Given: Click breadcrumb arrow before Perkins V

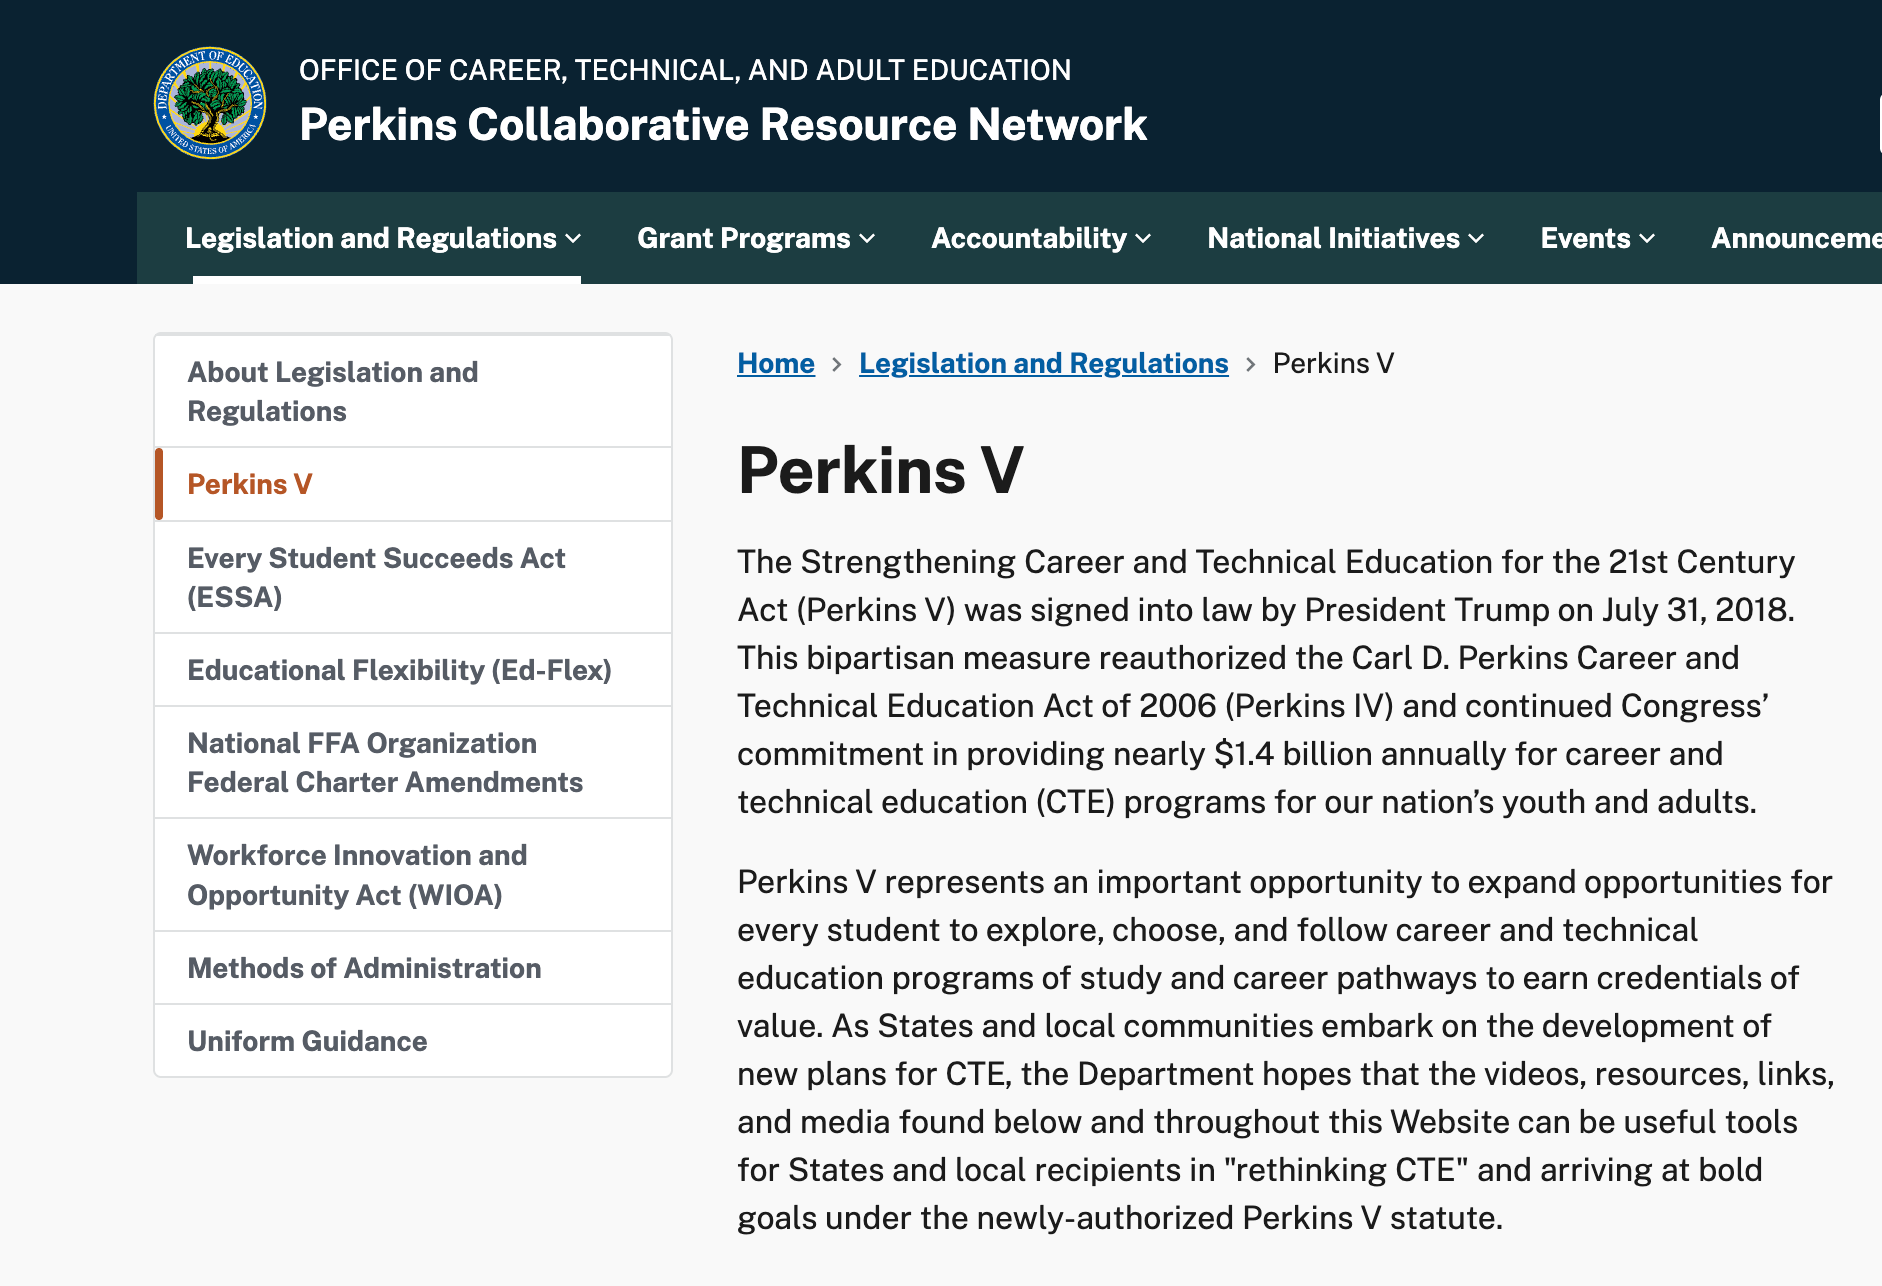Looking at the screenshot, I should tap(1250, 364).
